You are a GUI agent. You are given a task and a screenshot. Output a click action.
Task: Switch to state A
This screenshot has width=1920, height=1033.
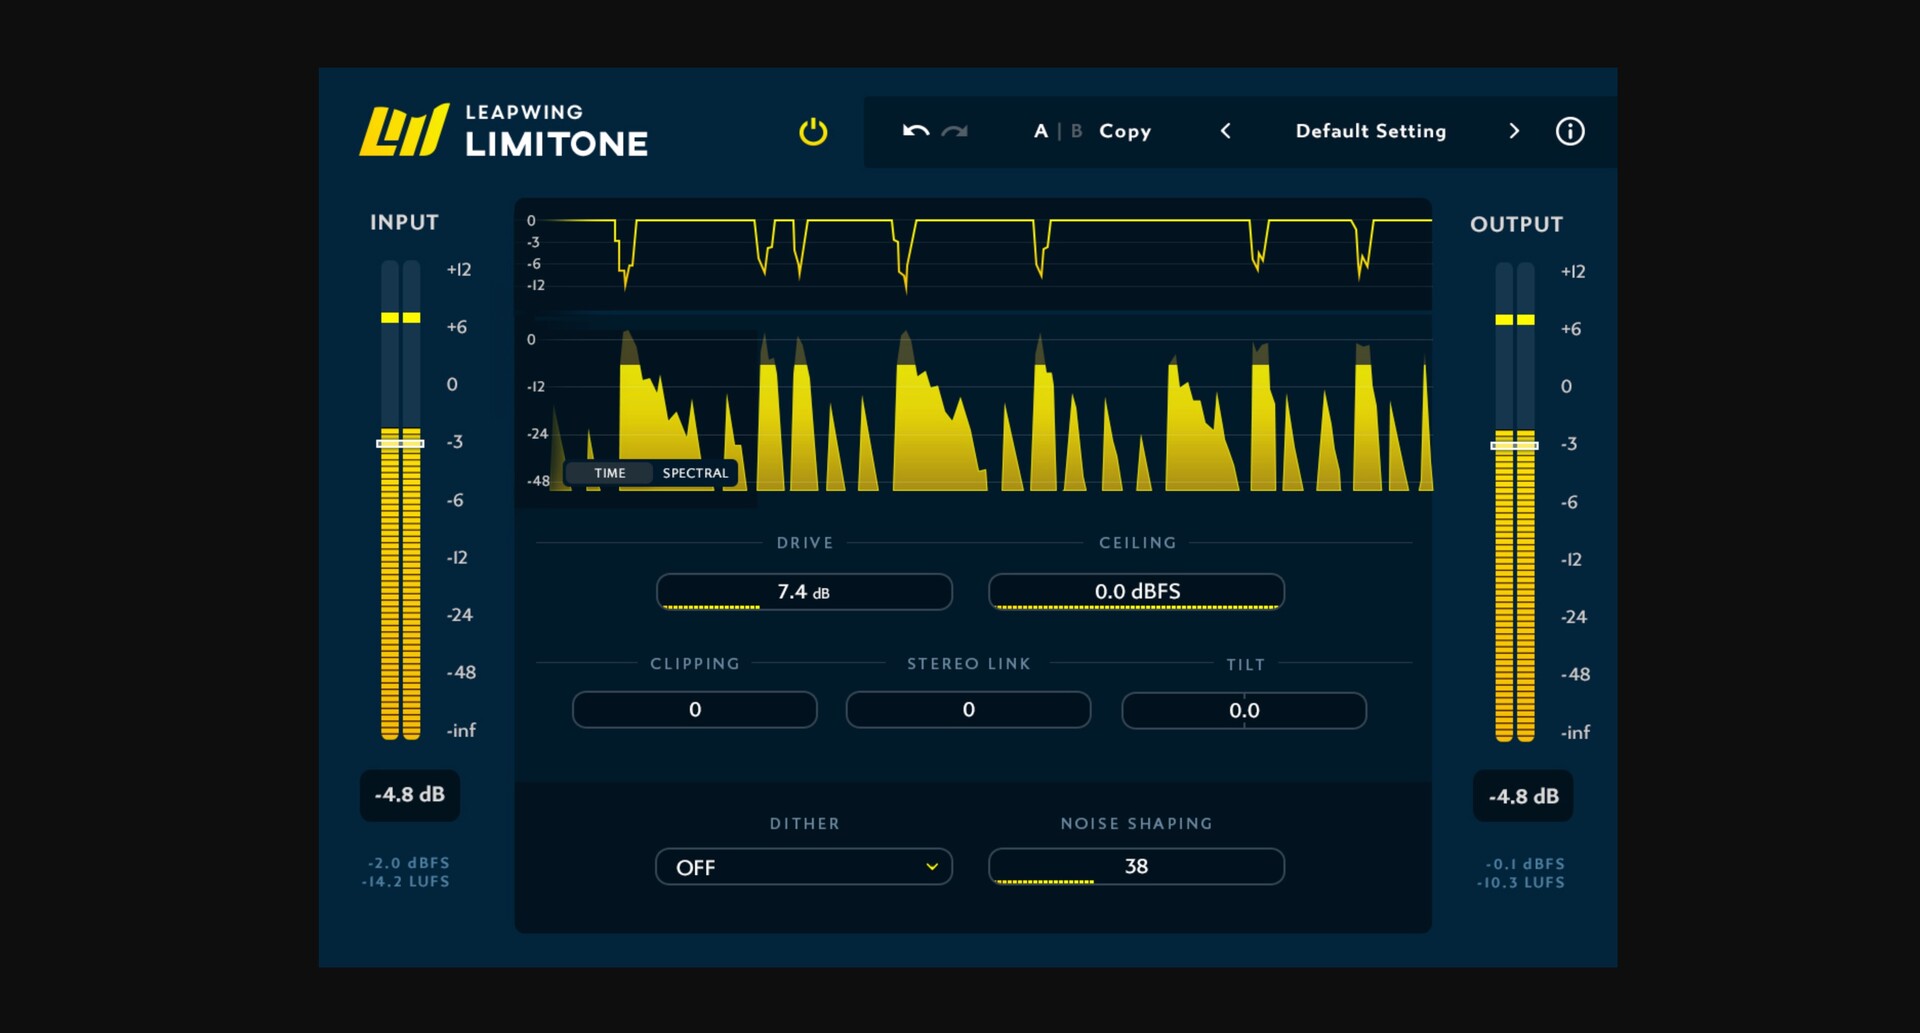tap(1040, 131)
